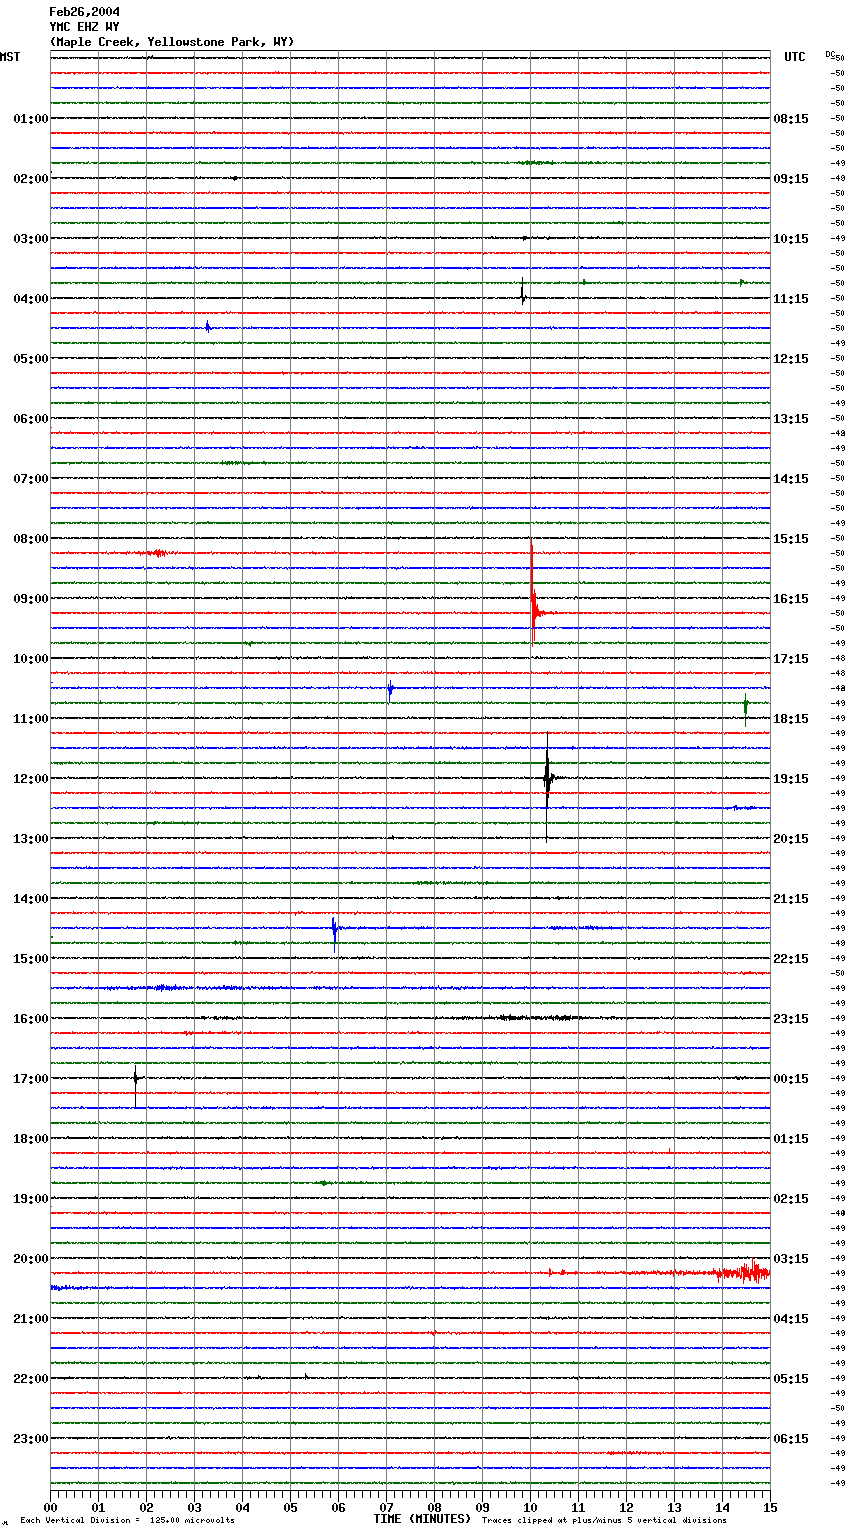Click the MST column header
Image resolution: width=850 pixels, height=1534 pixels.
click(x=10, y=57)
